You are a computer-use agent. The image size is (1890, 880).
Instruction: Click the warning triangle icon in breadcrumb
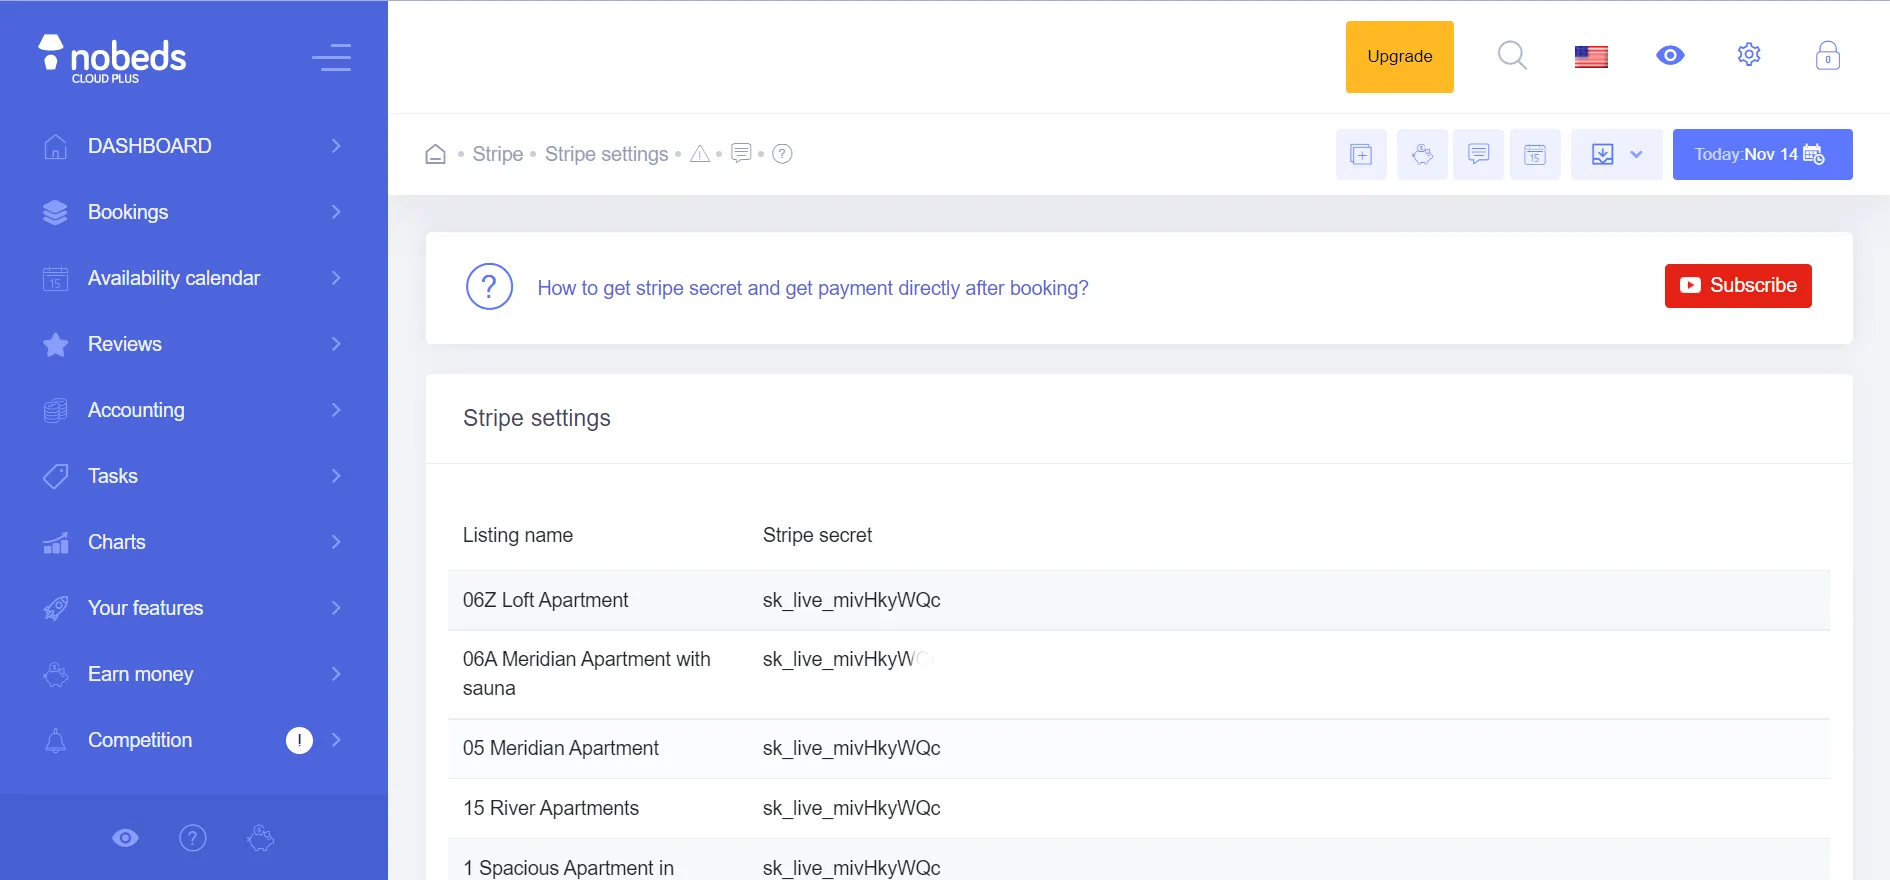click(700, 154)
